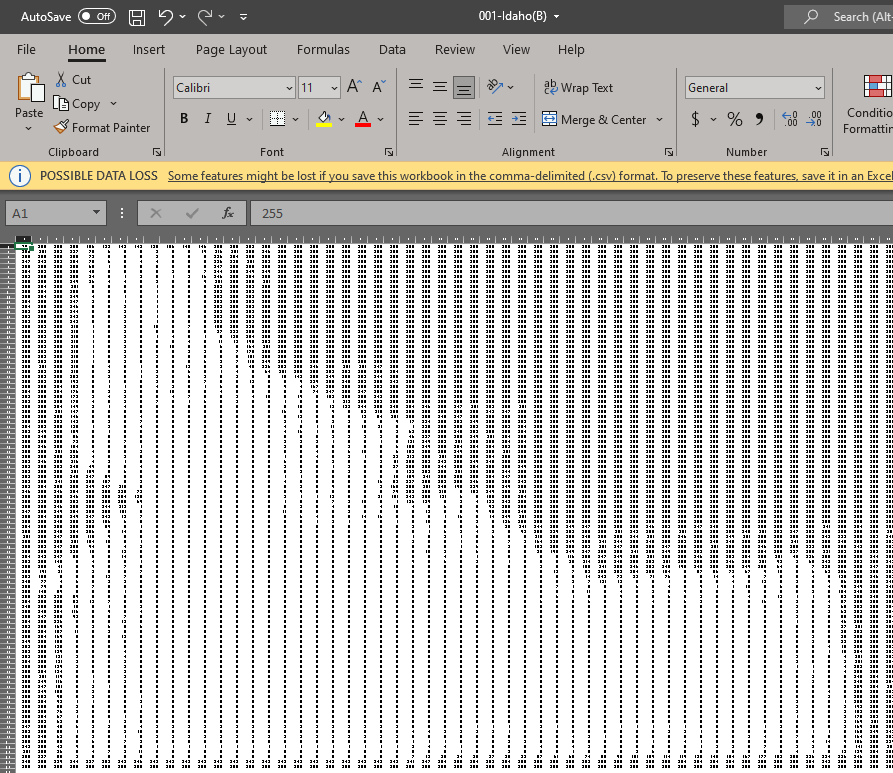
Task: Click Top Align icon
Action: coord(416,87)
